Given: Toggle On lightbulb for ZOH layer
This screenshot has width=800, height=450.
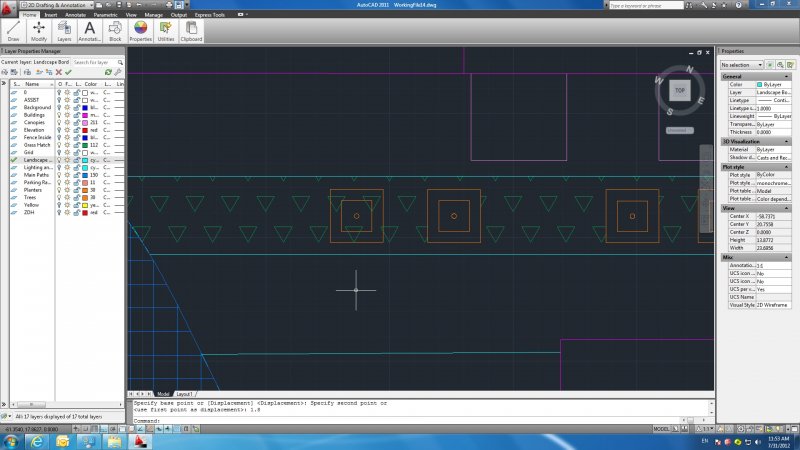Looking at the screenshot, I should click(59, 212).
